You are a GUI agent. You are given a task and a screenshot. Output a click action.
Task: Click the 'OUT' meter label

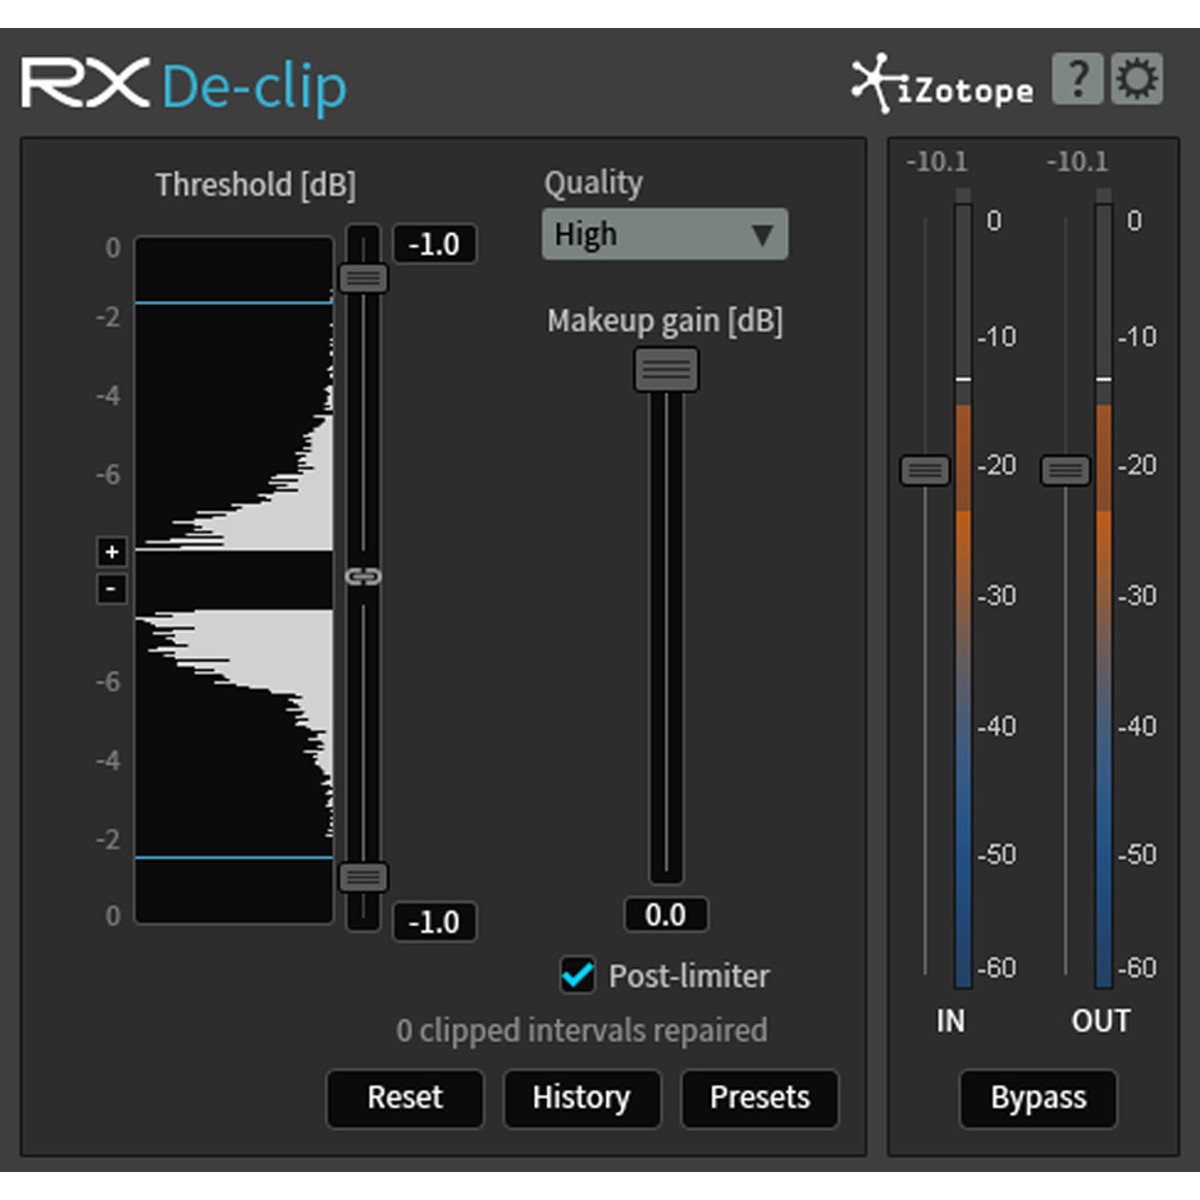pyautogui.click(x=1101, y=1021)
